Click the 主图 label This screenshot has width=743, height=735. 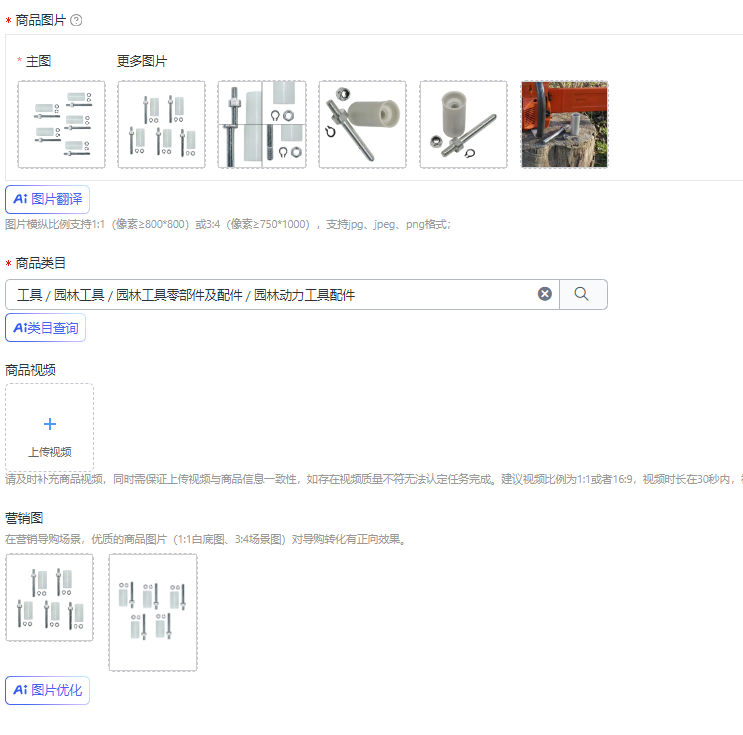[x=38, y=61]
